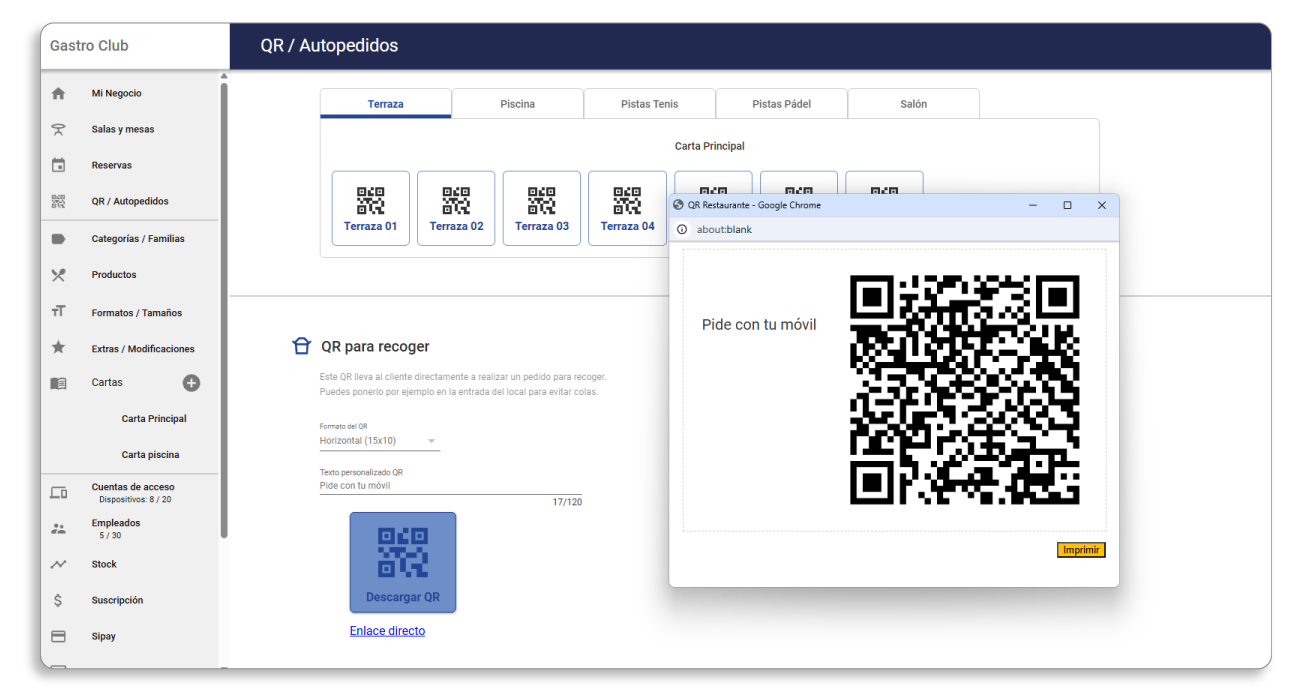This screenshot has width=1312, height=692.
Task: Open Productos in sidebar
Action: (114, 275)
